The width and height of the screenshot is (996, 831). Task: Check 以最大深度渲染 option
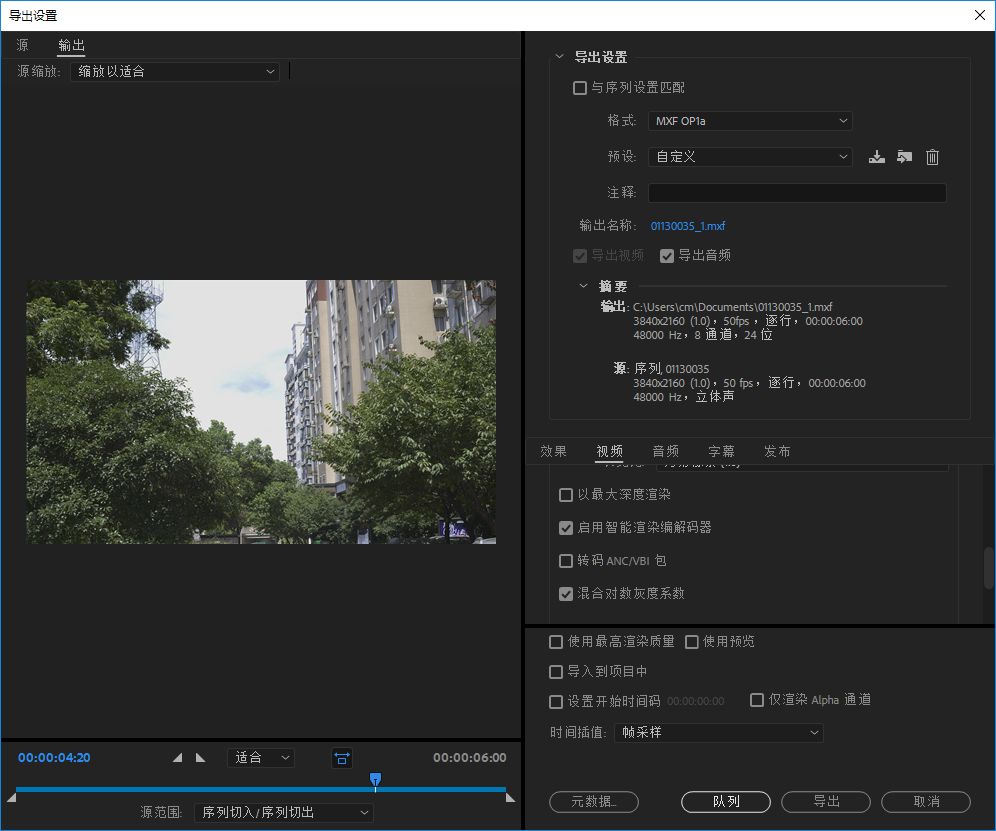(x=567, y=495)
